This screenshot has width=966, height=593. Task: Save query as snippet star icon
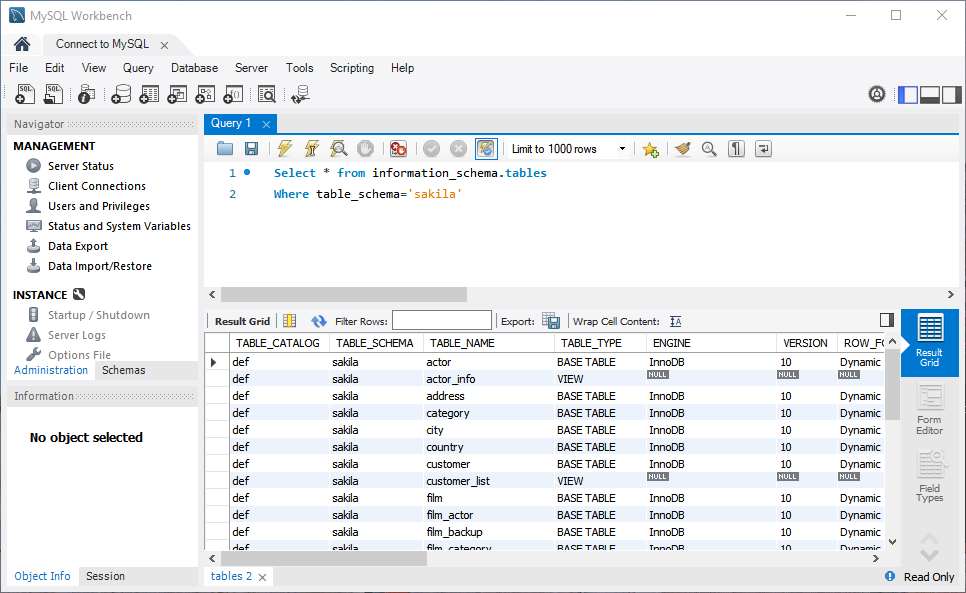(651, 149)
